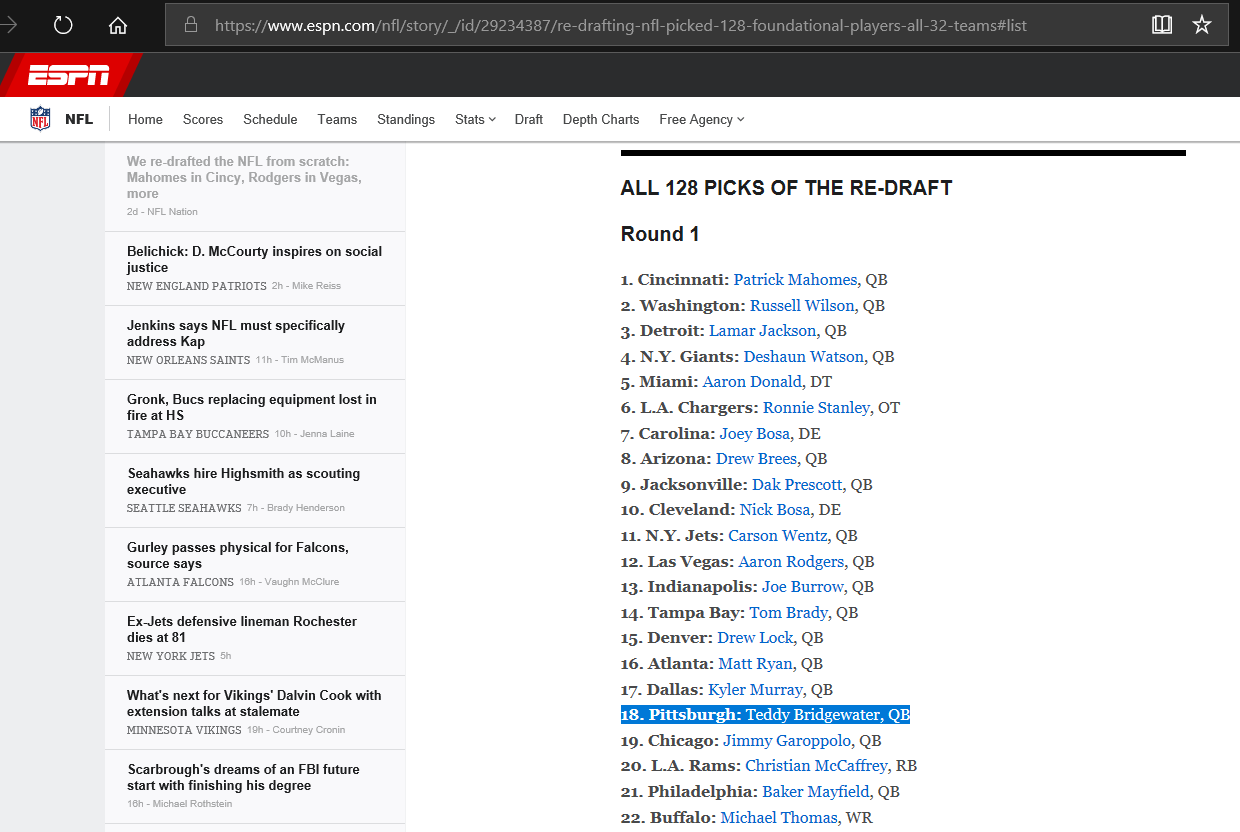Open the Standings nav item

click(406, 119)
